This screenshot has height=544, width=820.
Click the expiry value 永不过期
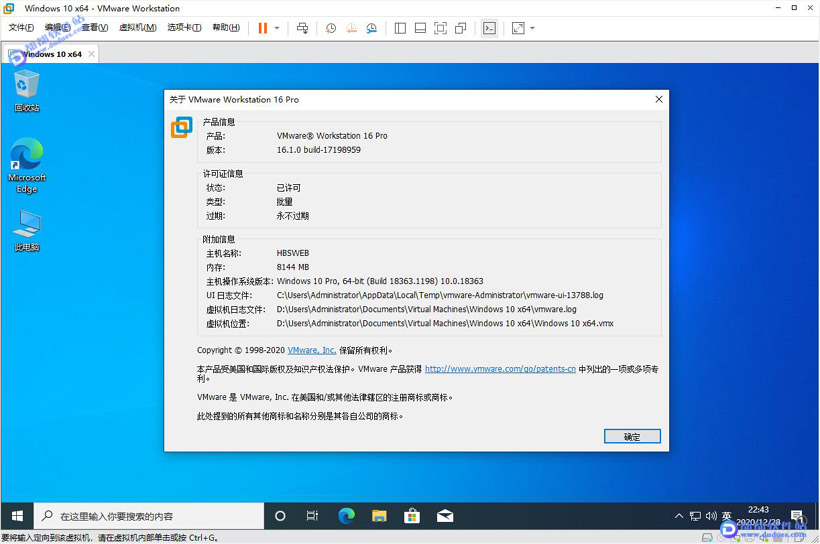293,216
